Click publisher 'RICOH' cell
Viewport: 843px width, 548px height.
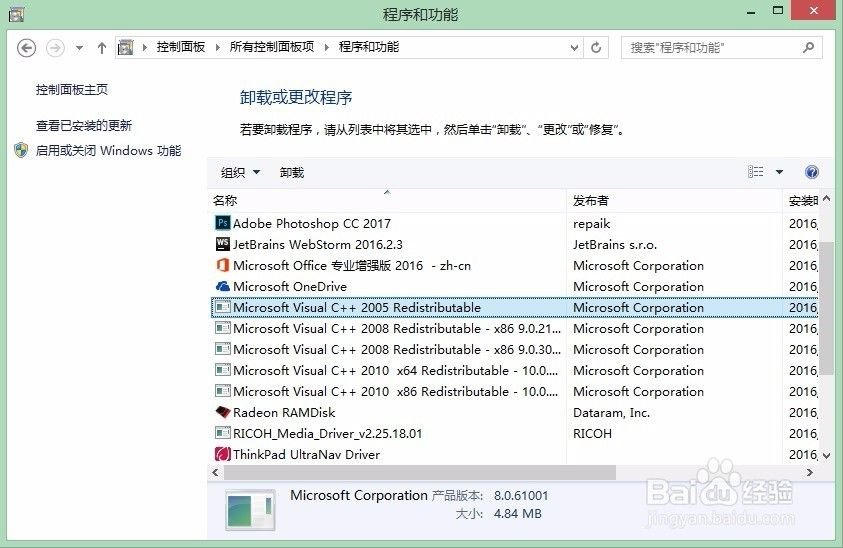coord(592,433)
